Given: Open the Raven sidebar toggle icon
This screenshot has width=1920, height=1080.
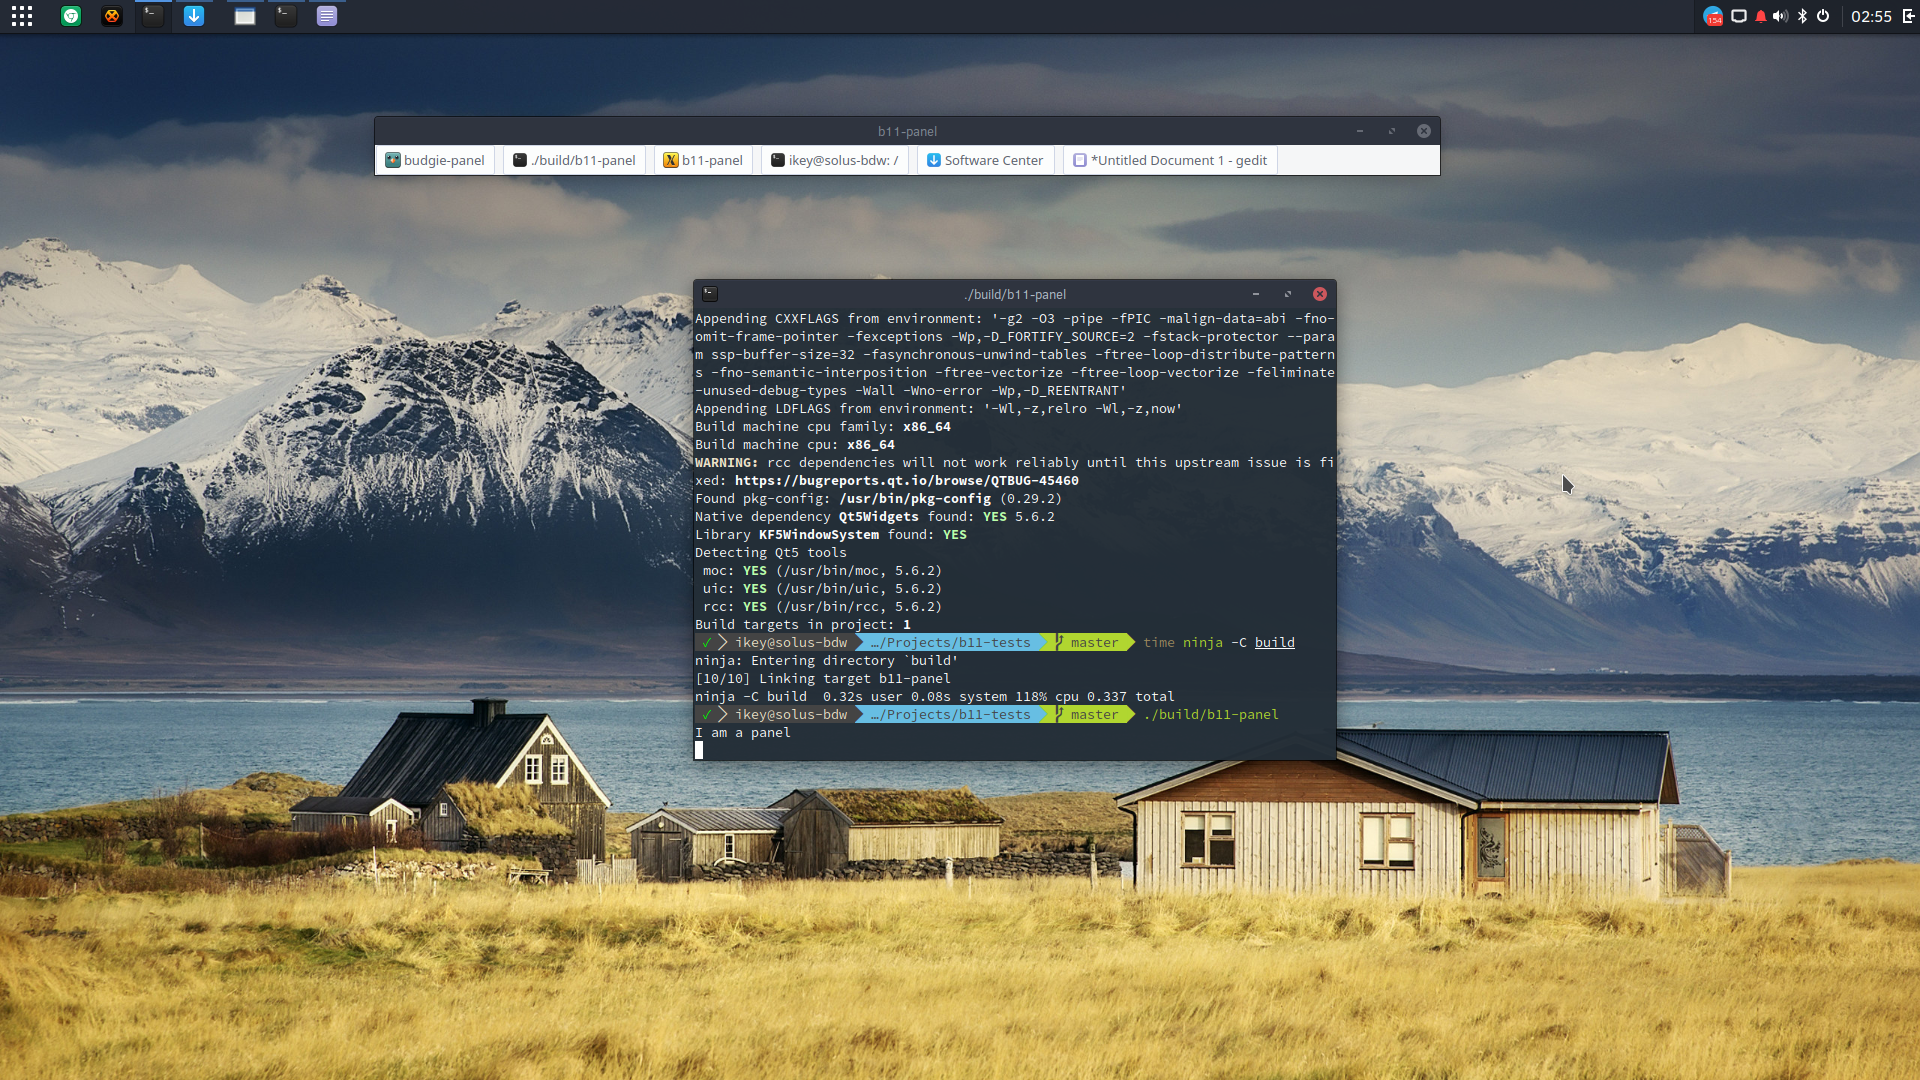Looking at the screenshot, I should coord(1908,16).
